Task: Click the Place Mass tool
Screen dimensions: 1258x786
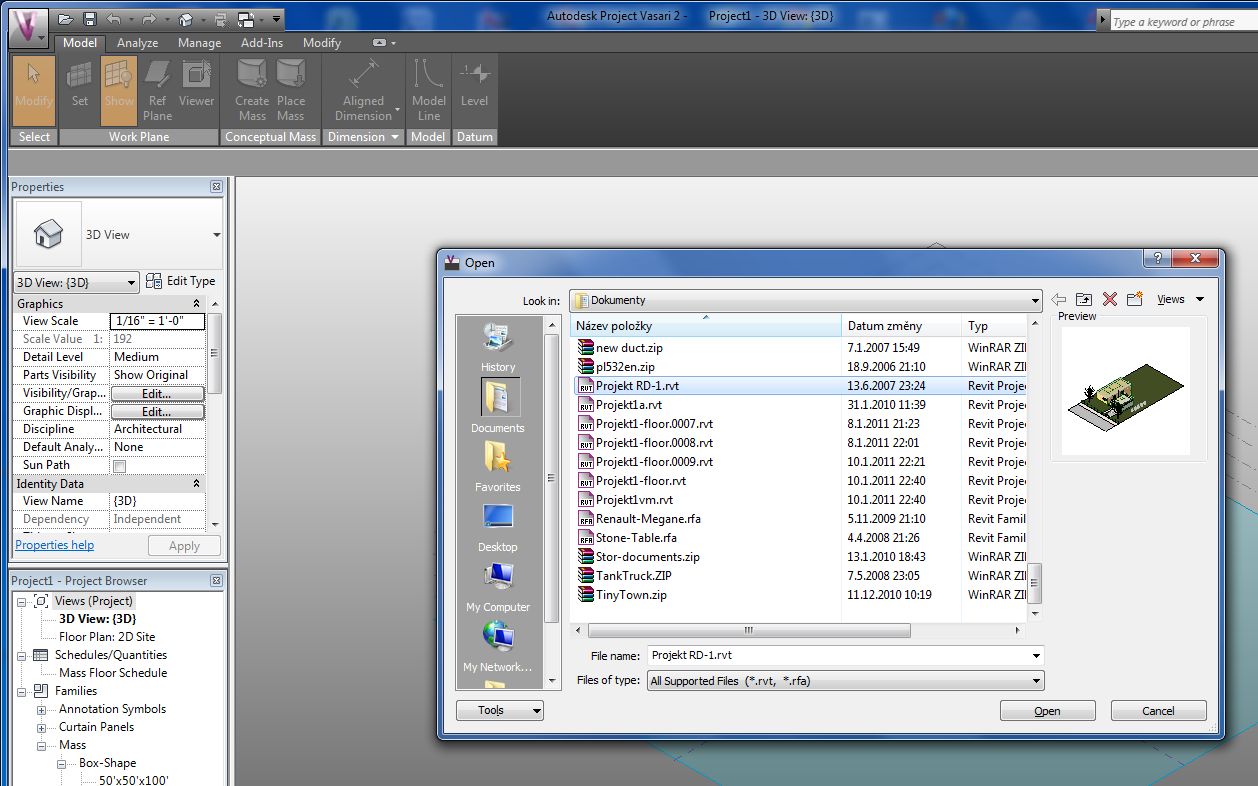Action: 291,90
